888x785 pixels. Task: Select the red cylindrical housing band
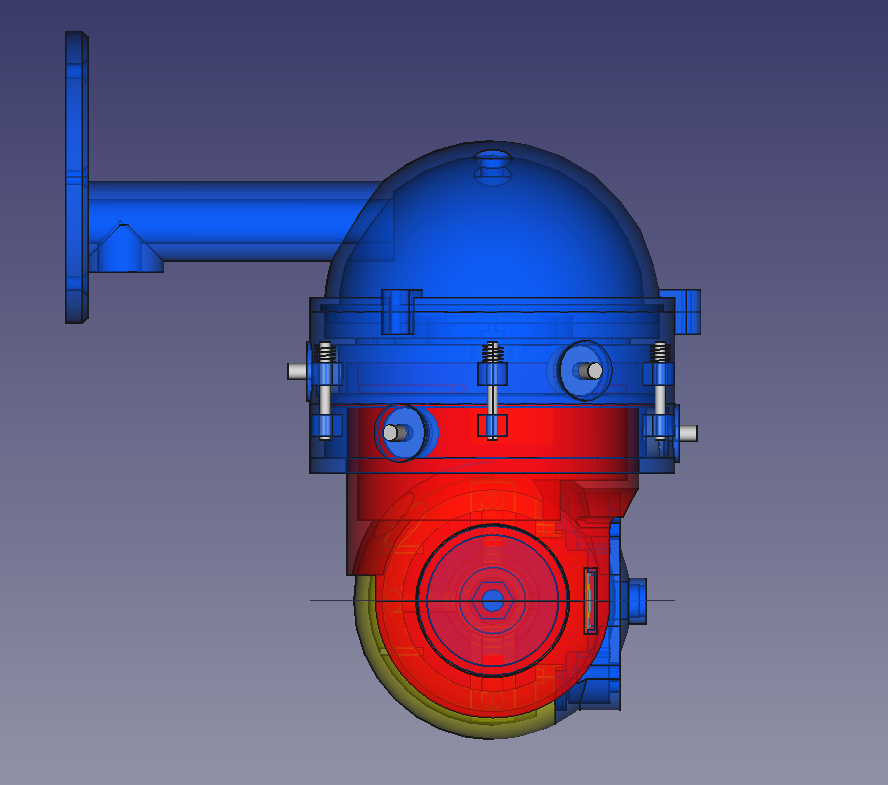pyautogui.click(x=492, y=439)
